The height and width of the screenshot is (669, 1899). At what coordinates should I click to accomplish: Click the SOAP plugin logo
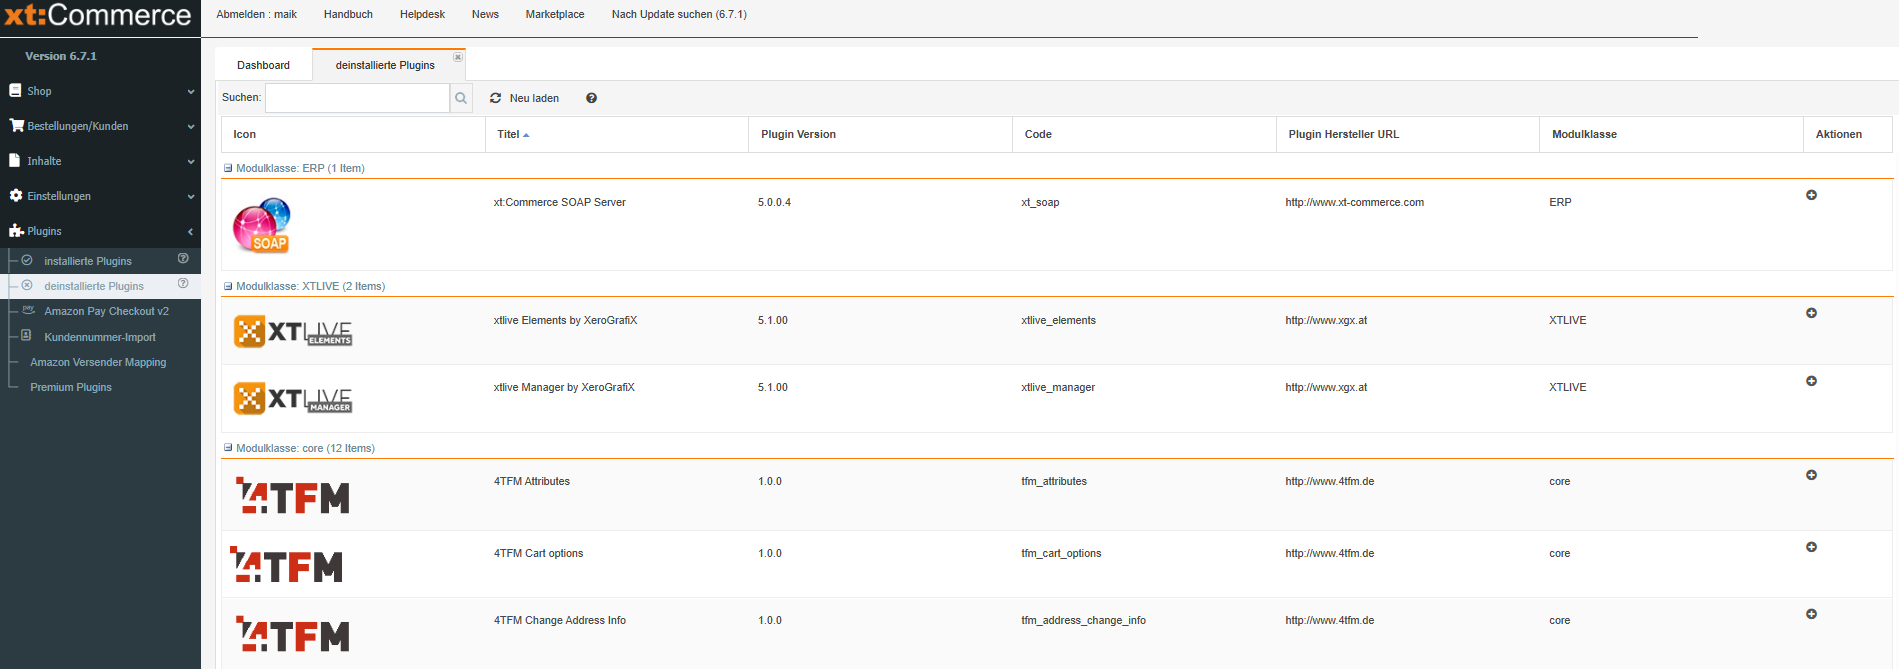pyautogui.click(x=262, y=225)
